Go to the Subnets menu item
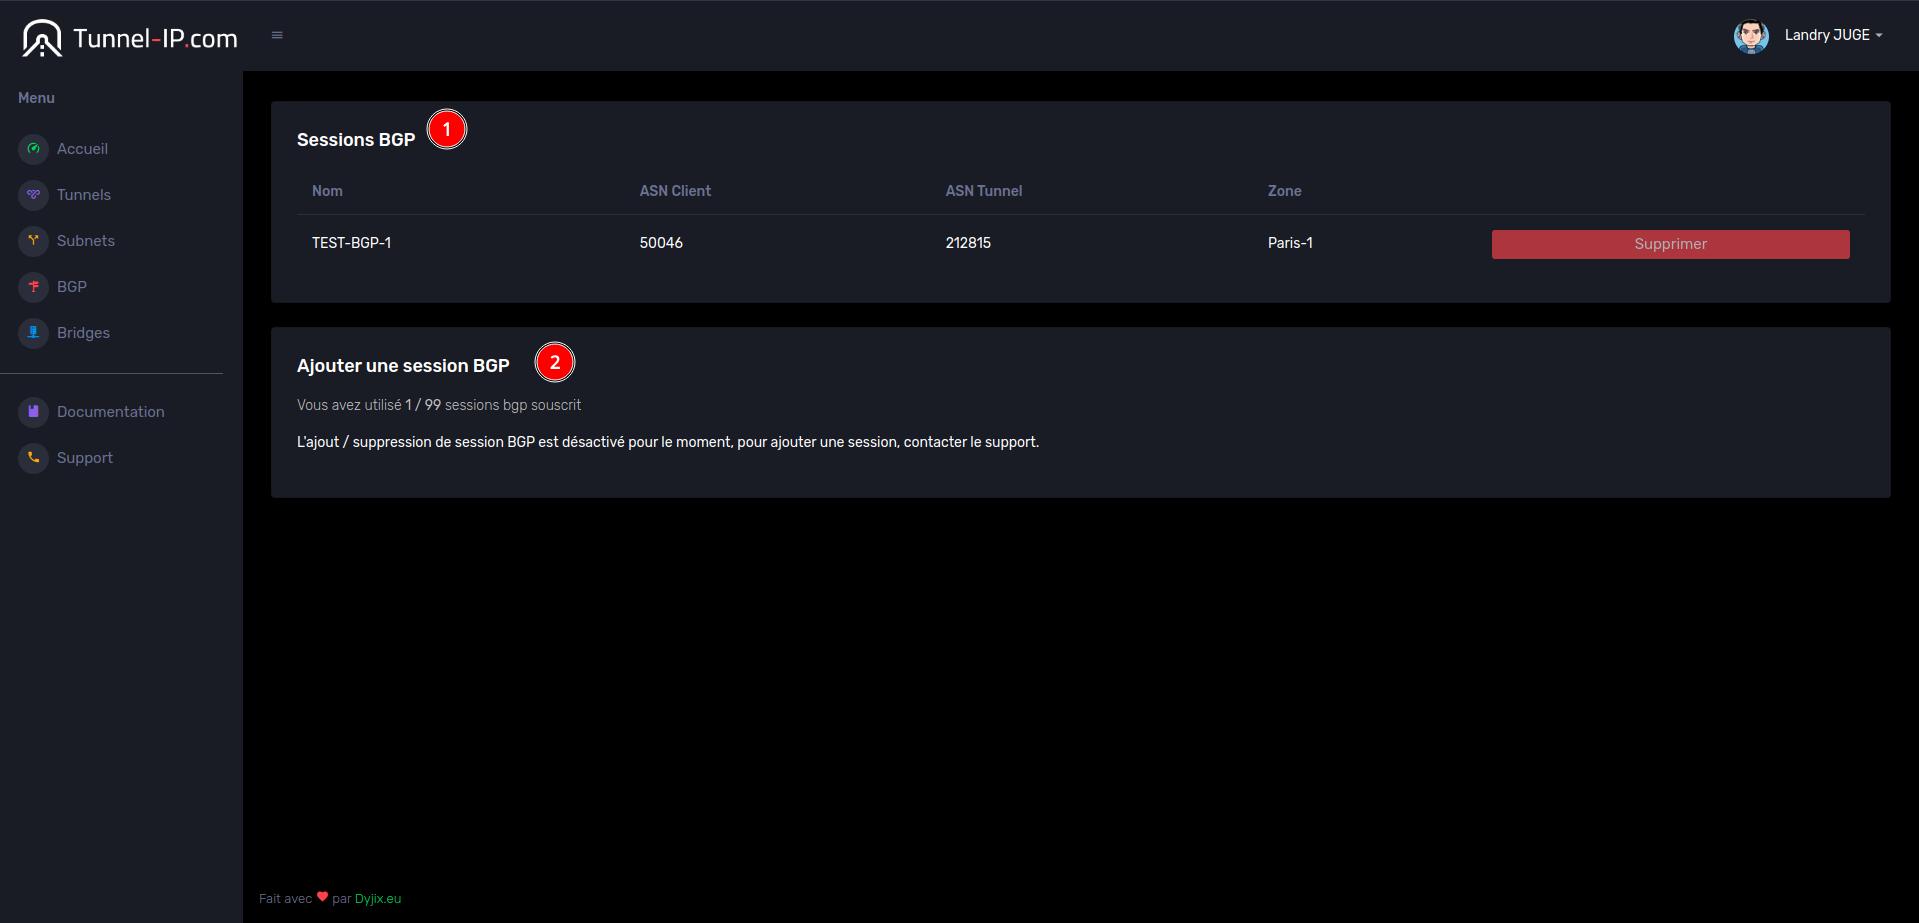The height and width of the screenshot is (923, 1919). [86, 241]
